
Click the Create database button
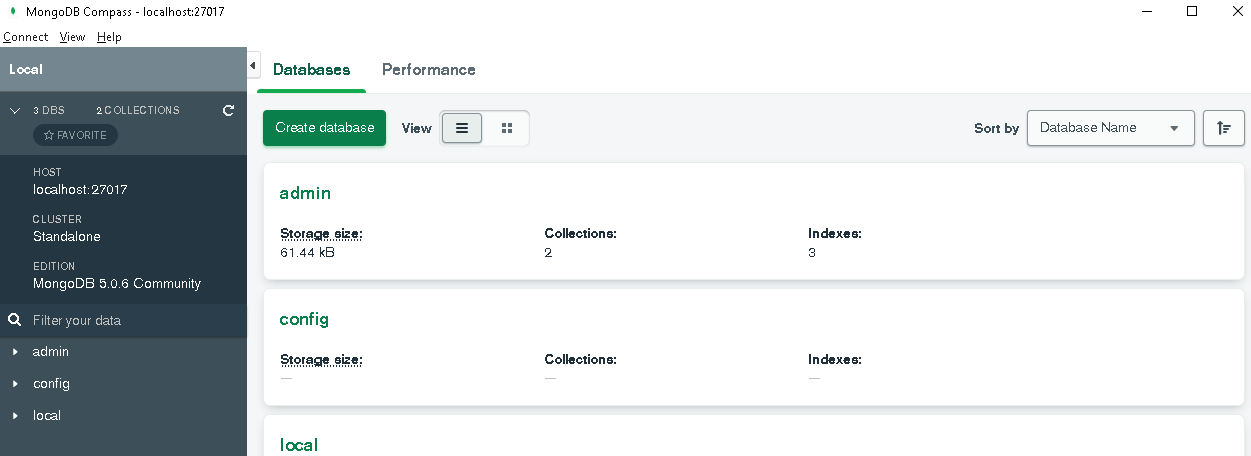coord(324,128)
